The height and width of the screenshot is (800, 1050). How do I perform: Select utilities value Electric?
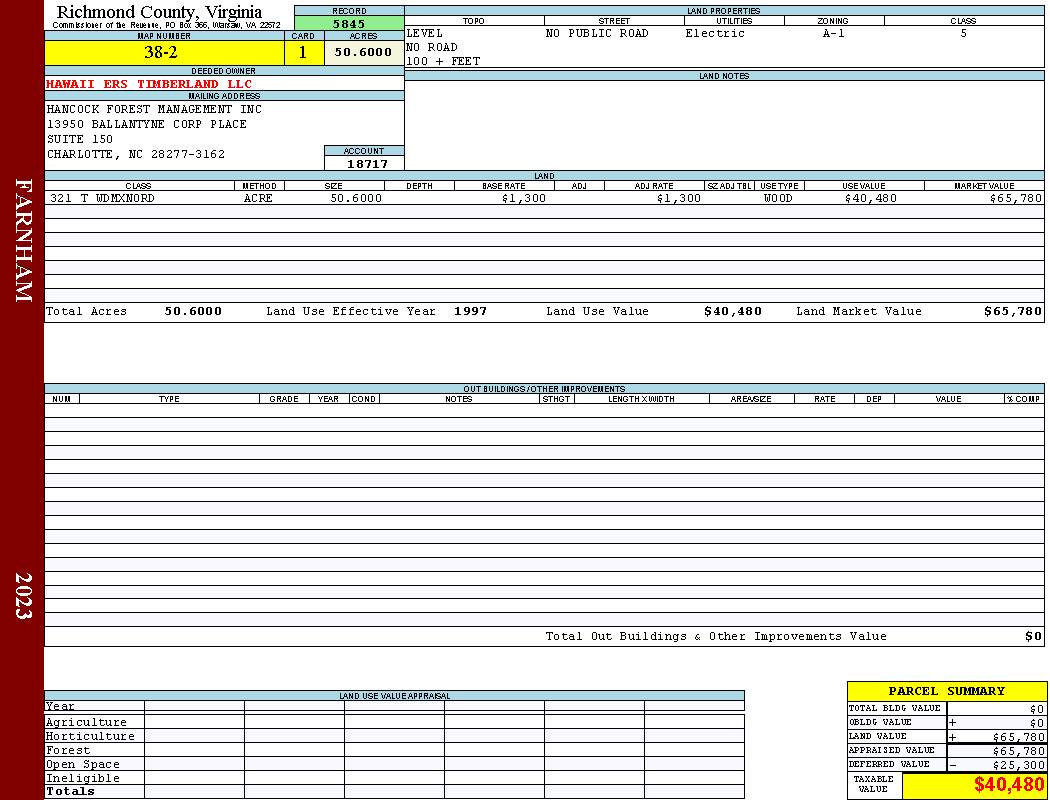[715, 33]
